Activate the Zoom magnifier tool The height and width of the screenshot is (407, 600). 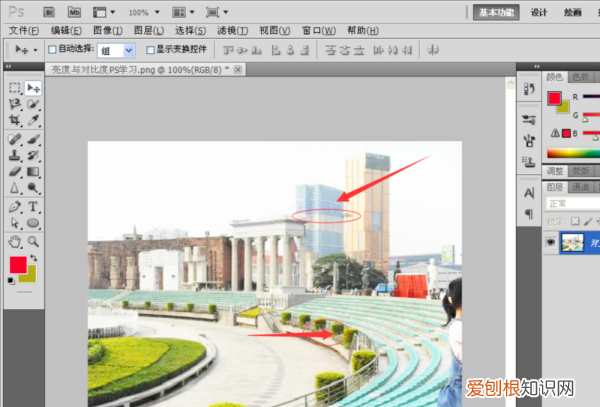coord(33,241)
